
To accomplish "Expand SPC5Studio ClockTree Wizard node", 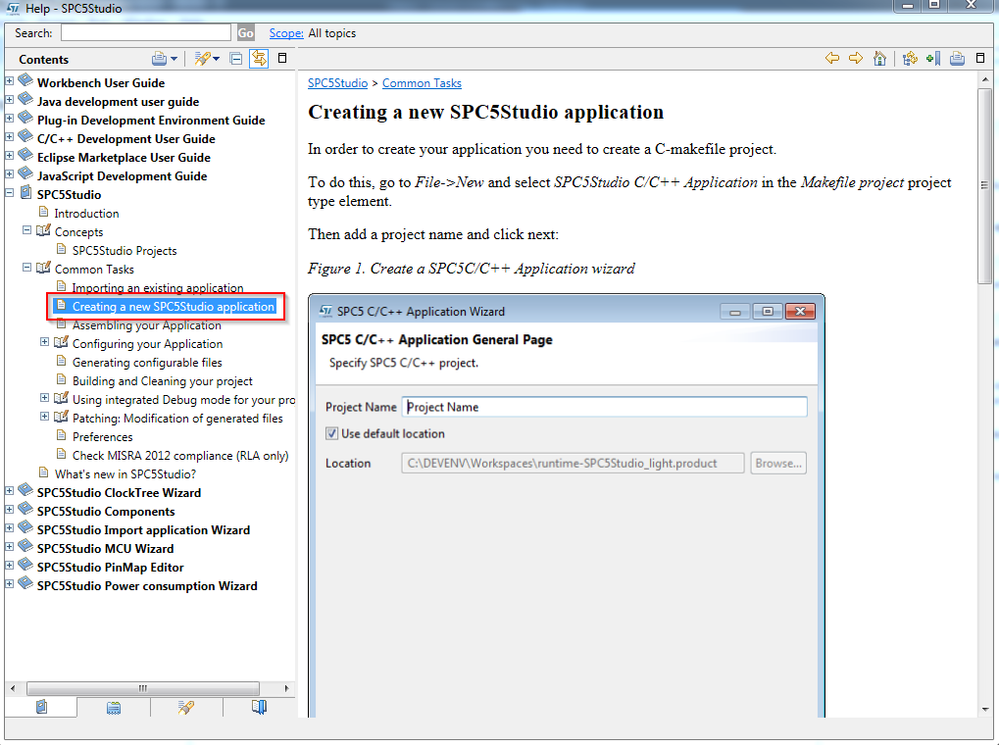I will [x=10, y=491].
